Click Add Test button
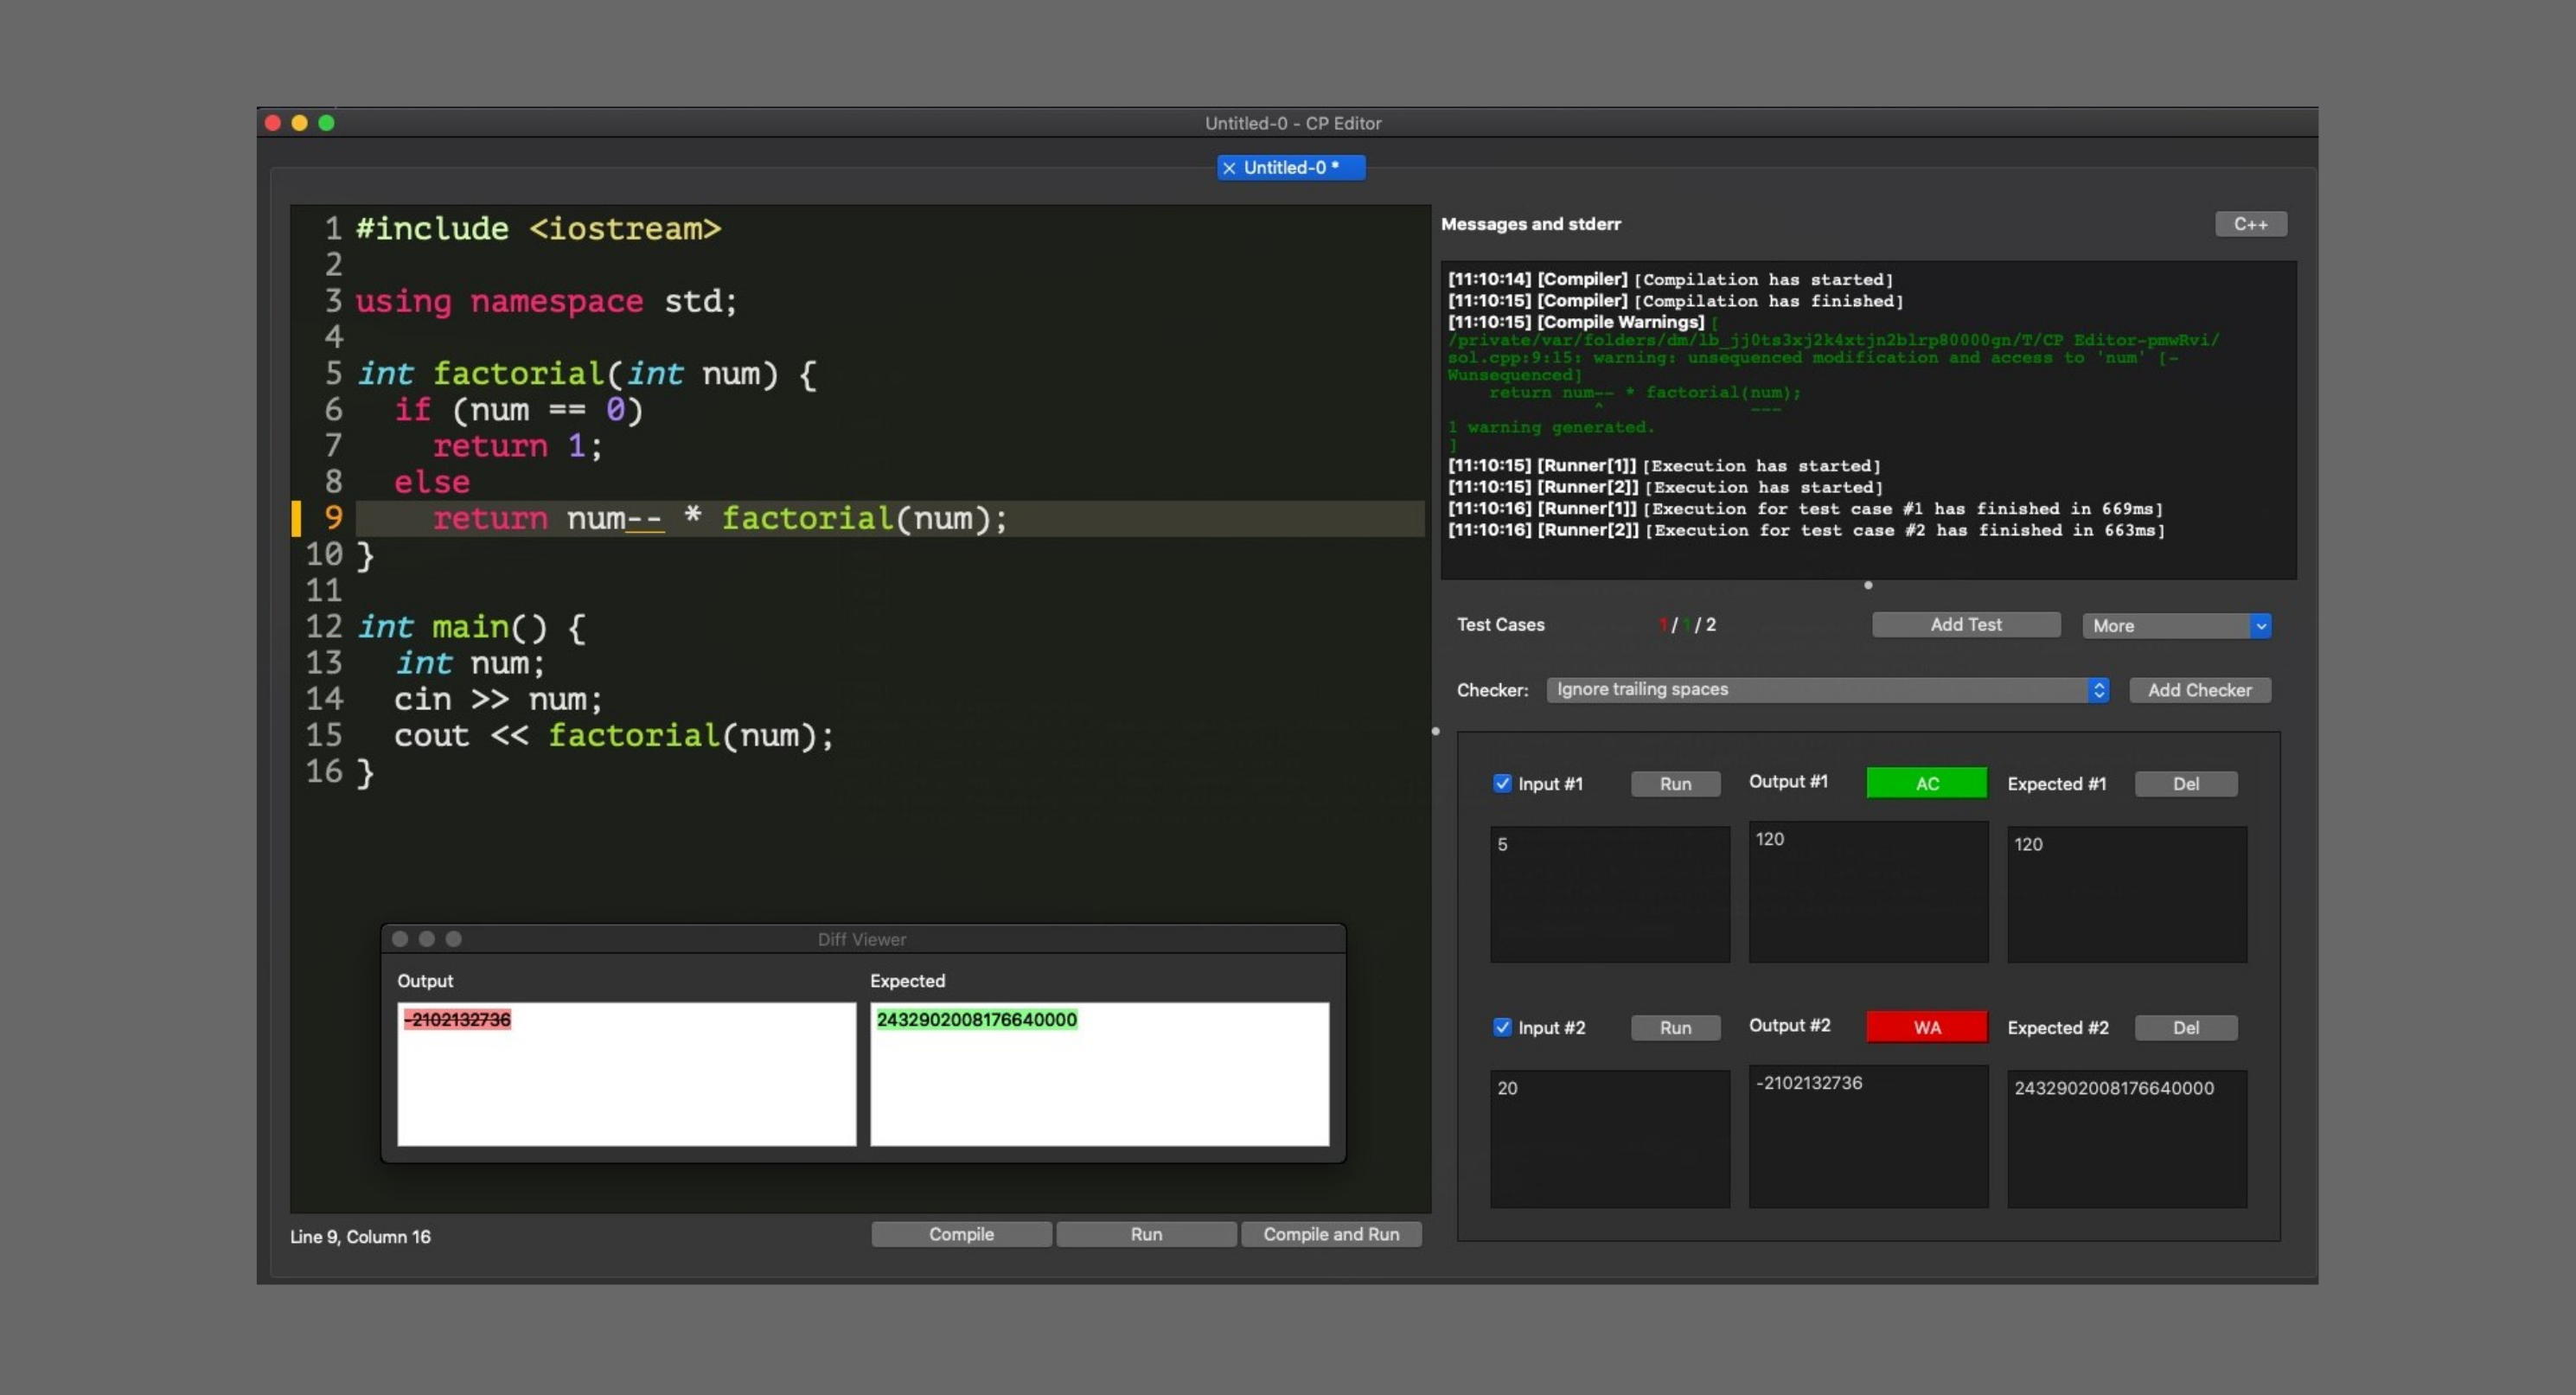This screenshot has width=2576, height=1395. [x=1965, y=625]
